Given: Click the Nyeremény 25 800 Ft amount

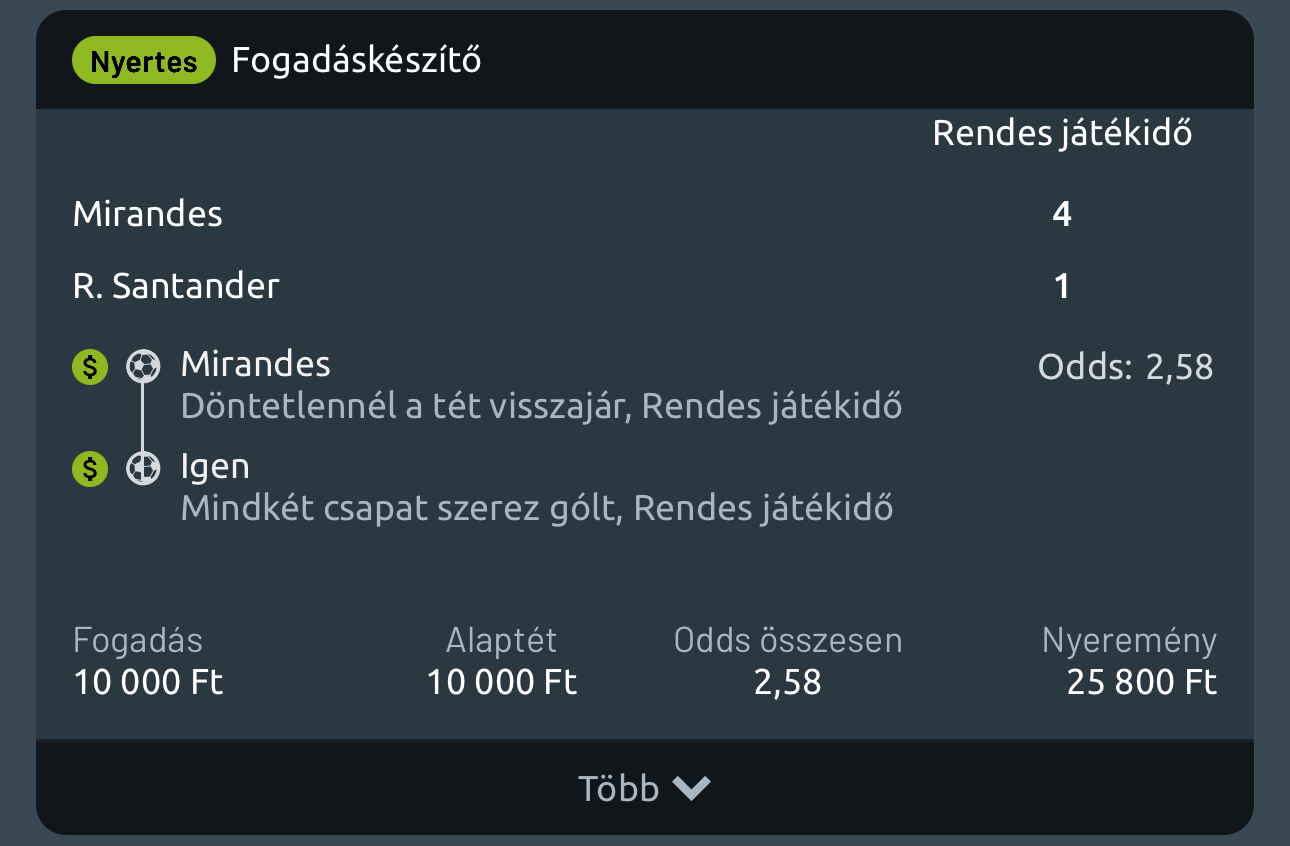Looking at the screenshot, I should pyautogui.click(x=1141, y=682).
